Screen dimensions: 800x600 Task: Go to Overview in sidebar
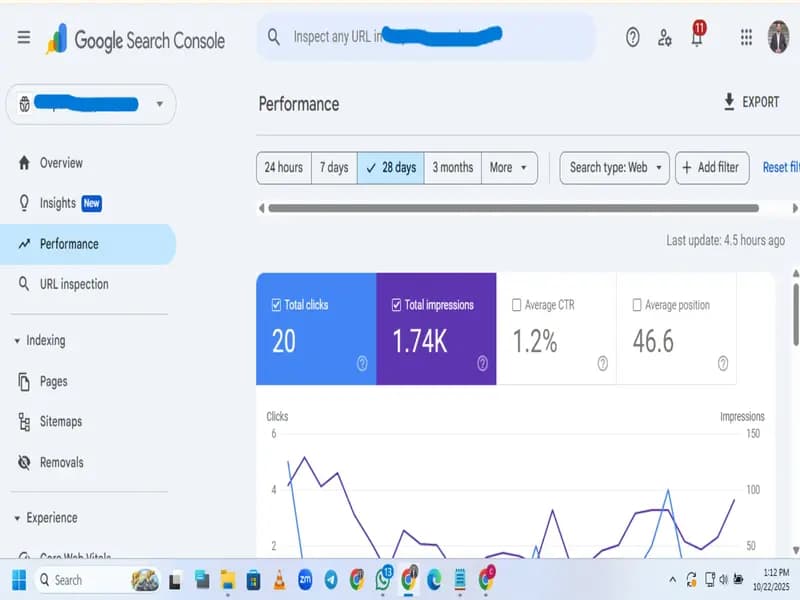pos(88,163)
